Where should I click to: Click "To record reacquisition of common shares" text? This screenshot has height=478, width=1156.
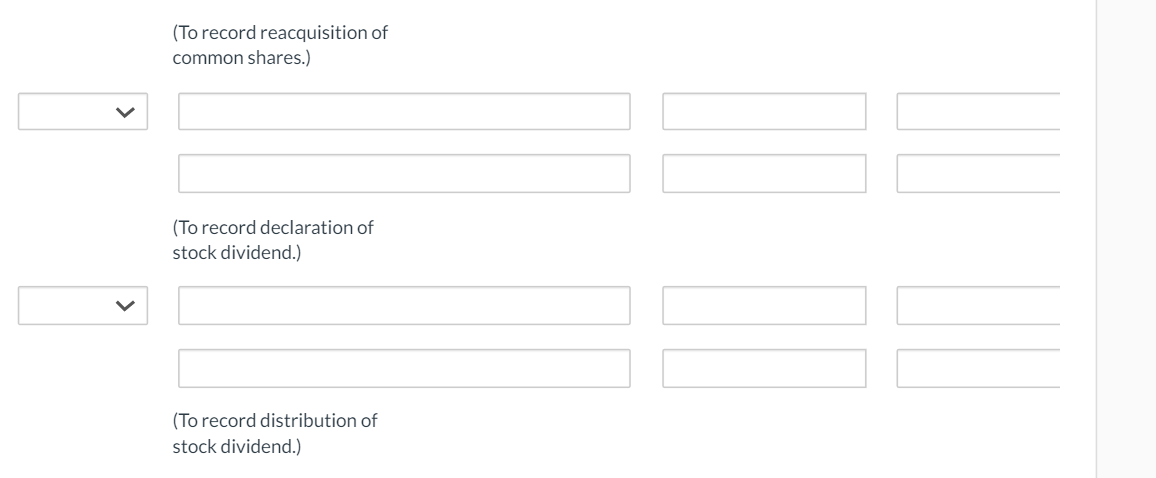[x=279, y=45]
